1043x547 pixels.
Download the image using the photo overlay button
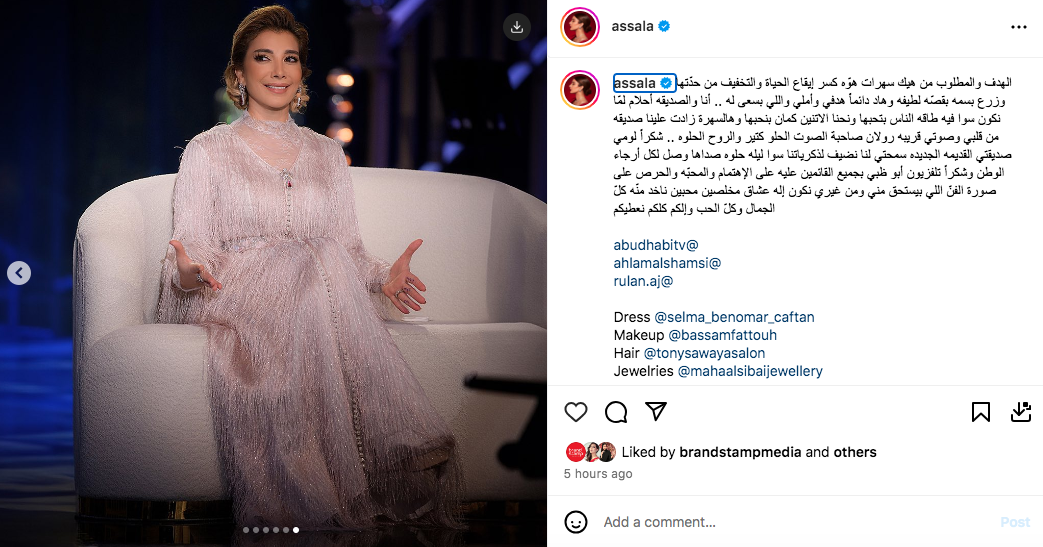[517, 27]
